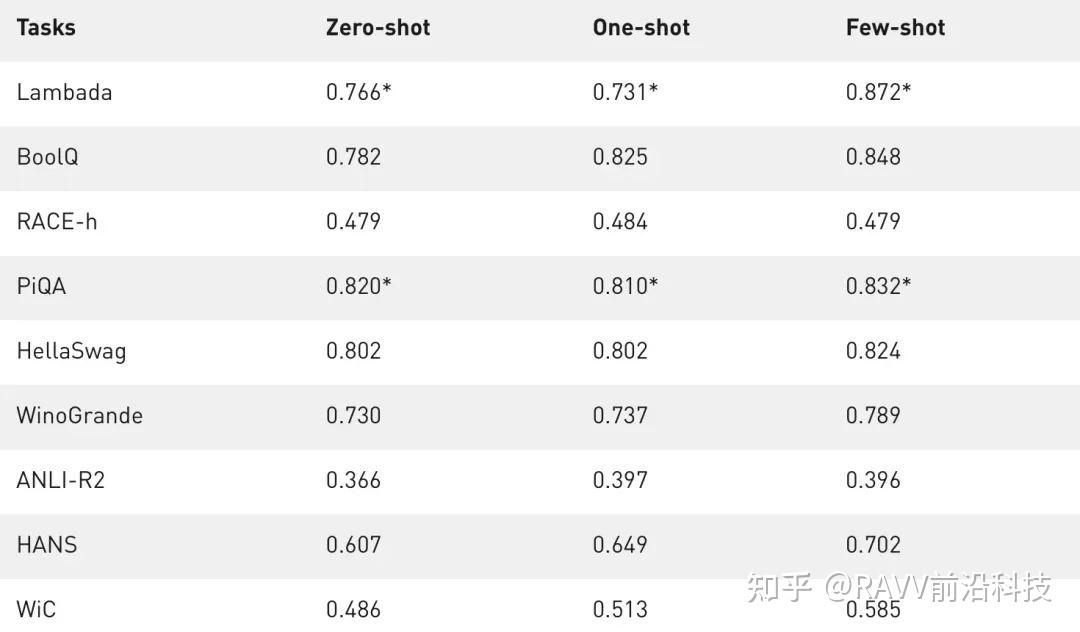The width and height of the screenshot is (1080, 632).
Task: Click the Tasks column header
Action: pos(46,27)
